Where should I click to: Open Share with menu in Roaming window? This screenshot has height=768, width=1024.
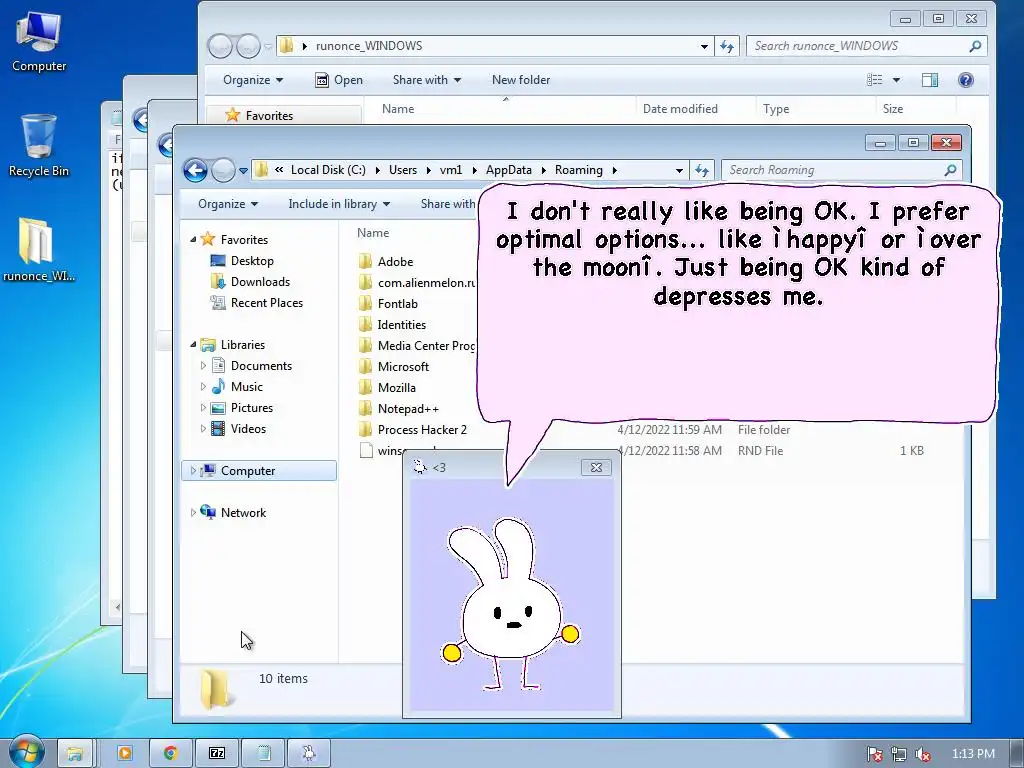448,204
